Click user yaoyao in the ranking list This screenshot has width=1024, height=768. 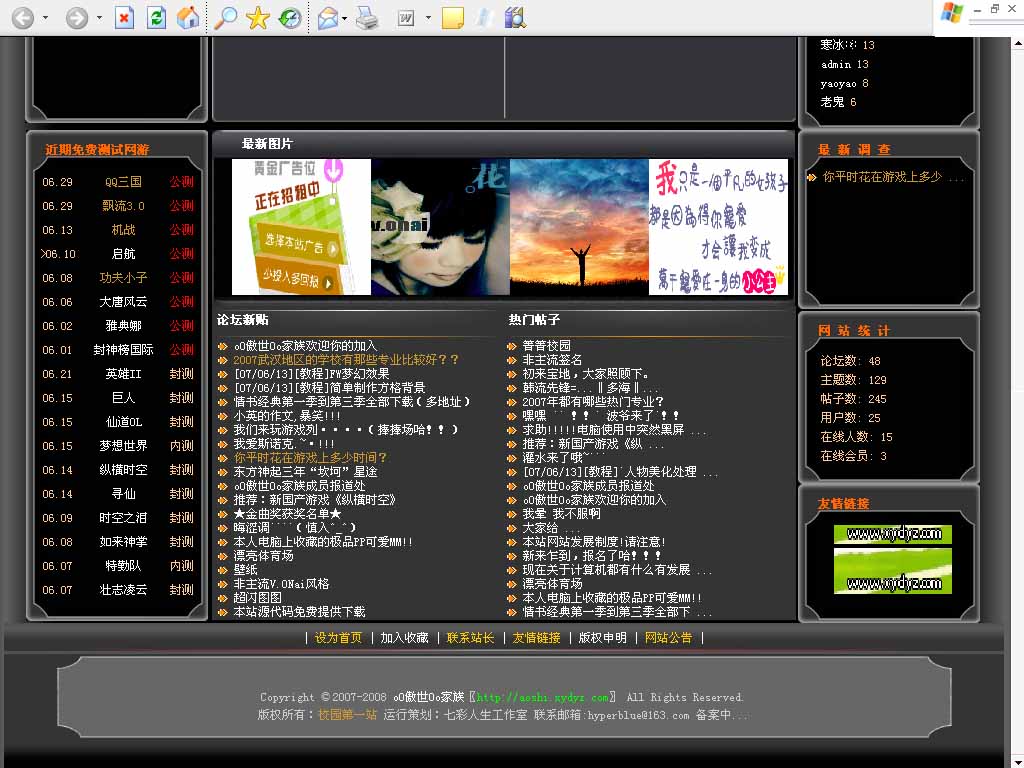pos(839,83)
